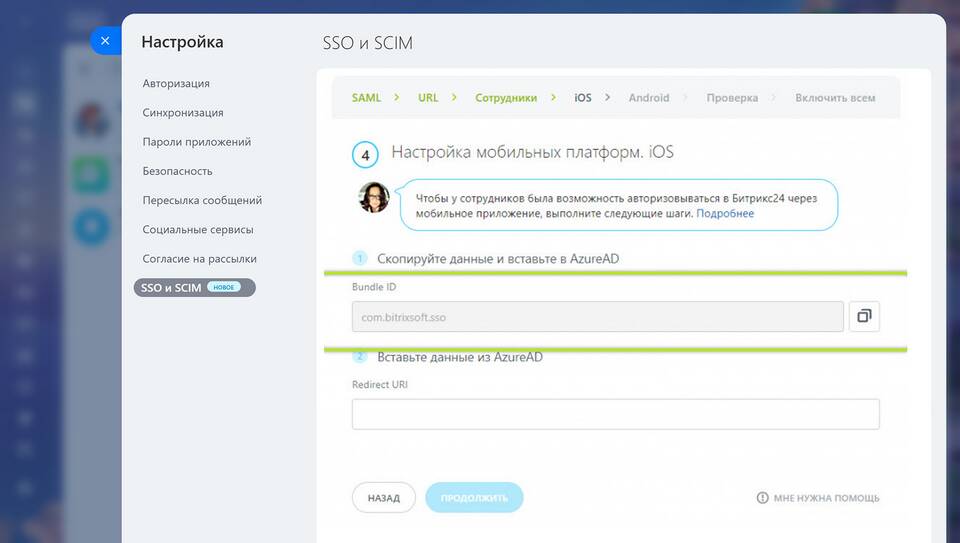Image resolution: width=960 pixels, height=543 pixels.
Task: Focus the Redirect URI input field
Action: tap(615, 414)
